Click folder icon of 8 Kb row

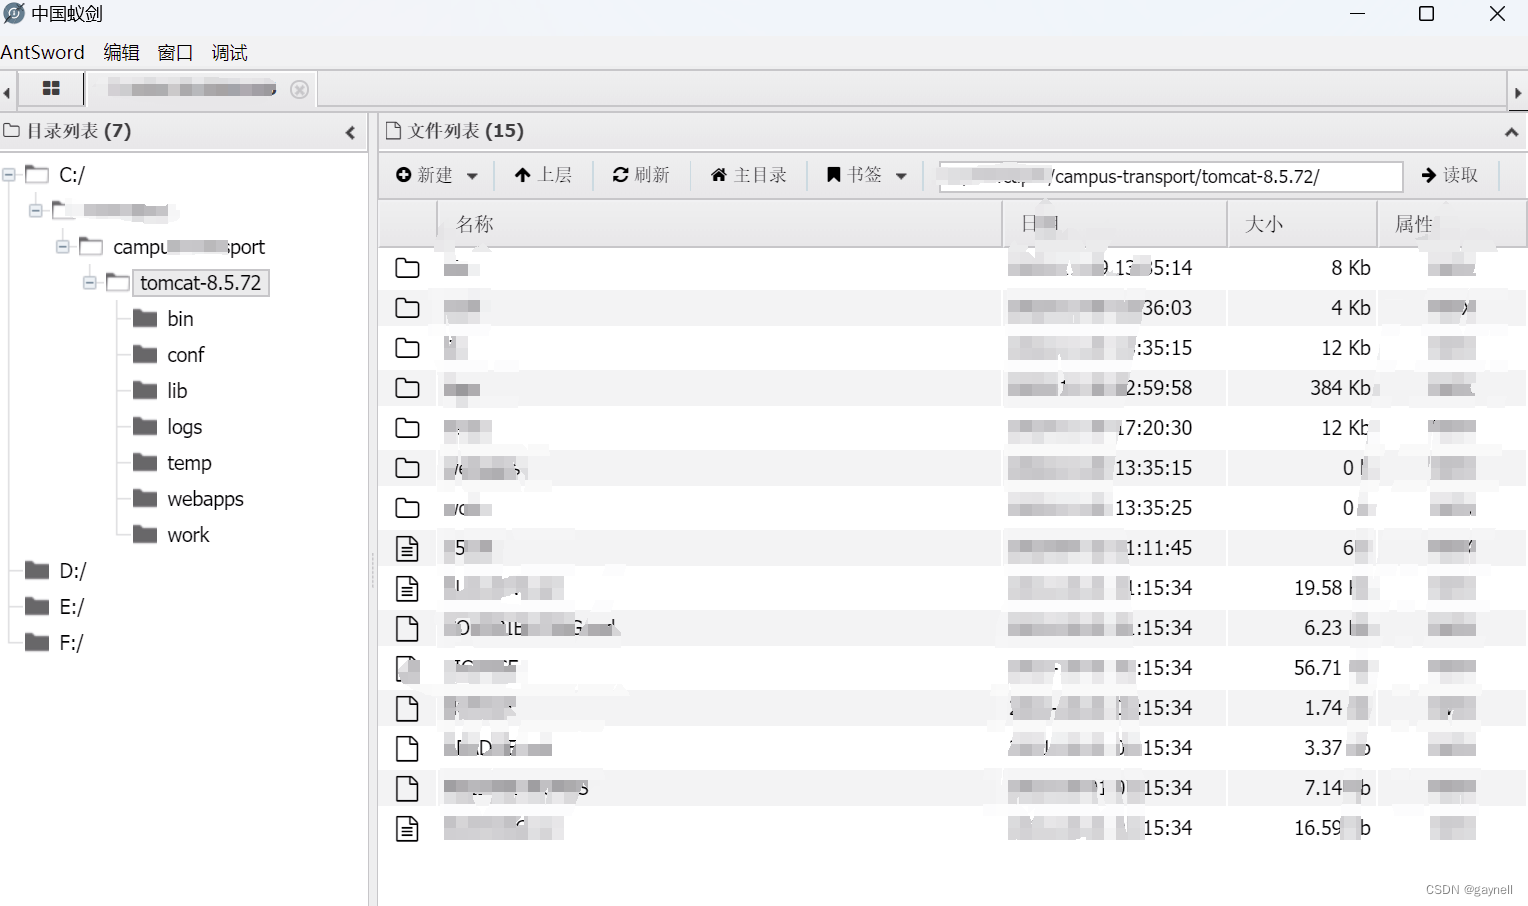click(x=407, y=268)
